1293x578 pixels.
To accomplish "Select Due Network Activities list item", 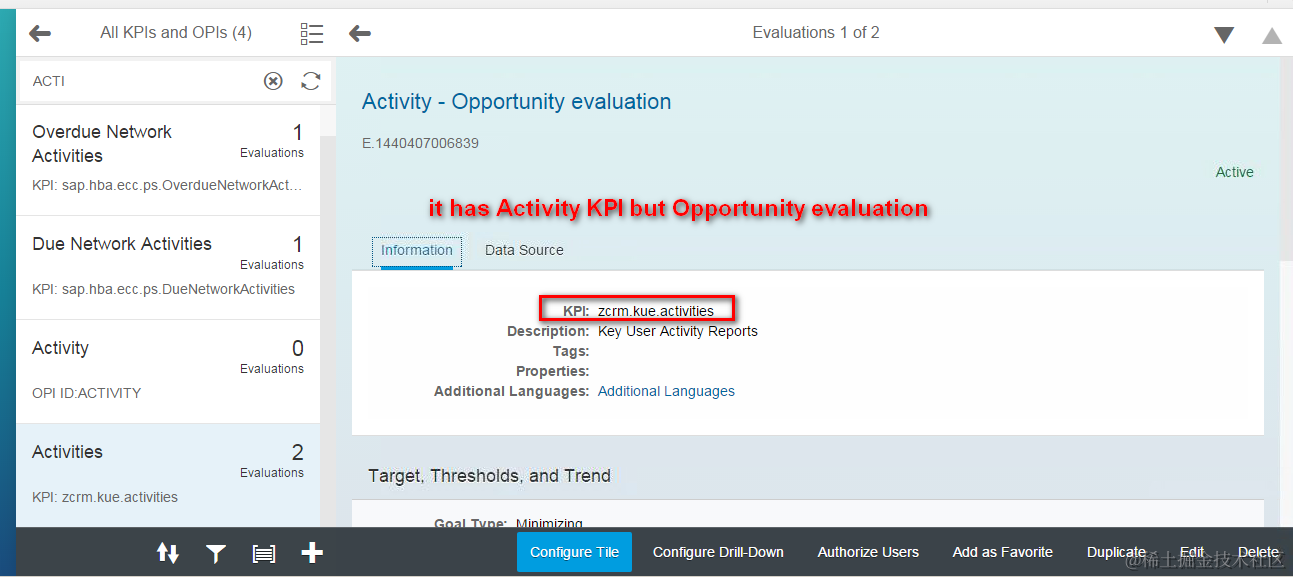I will point(168,268).
